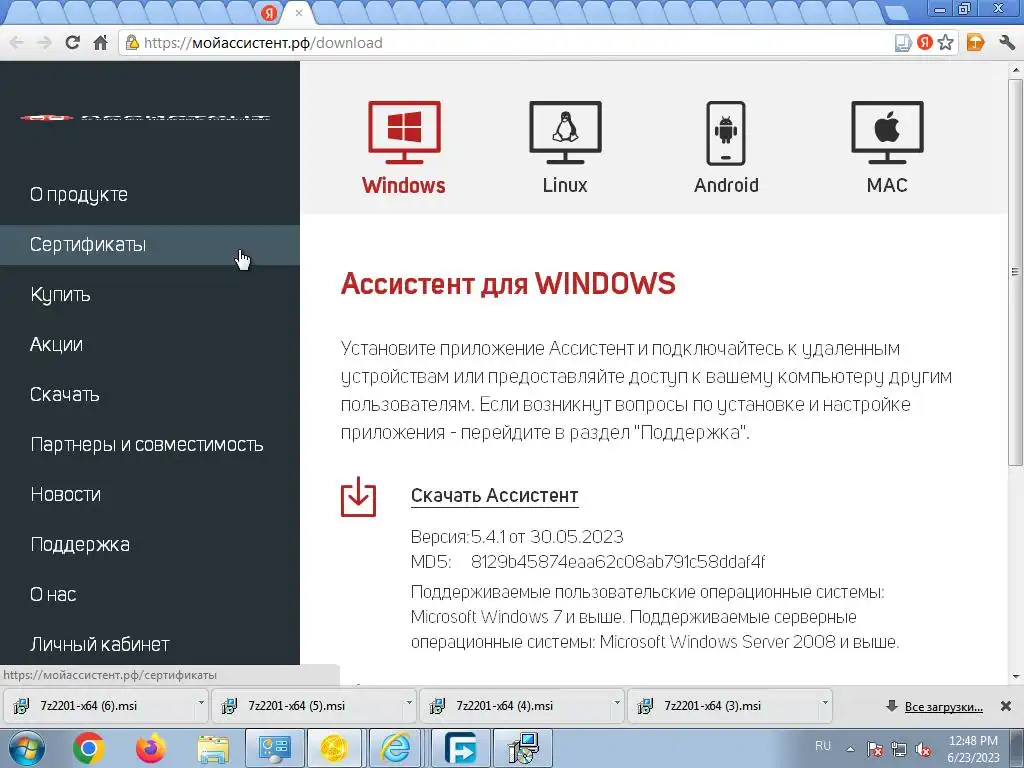1024x768 pixels.
Task: Click the yellow globe taskbar icon
Action: click(x=334, y=748)
